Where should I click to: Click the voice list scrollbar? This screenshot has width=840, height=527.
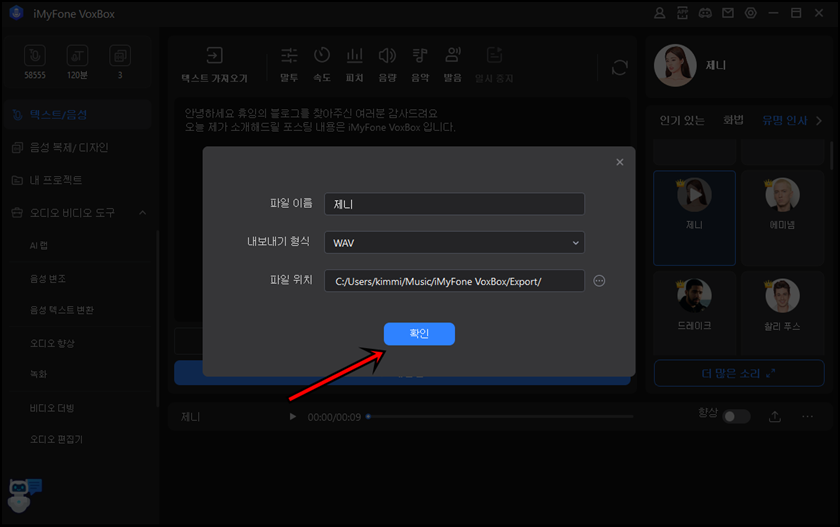click(x=831, y=156)
